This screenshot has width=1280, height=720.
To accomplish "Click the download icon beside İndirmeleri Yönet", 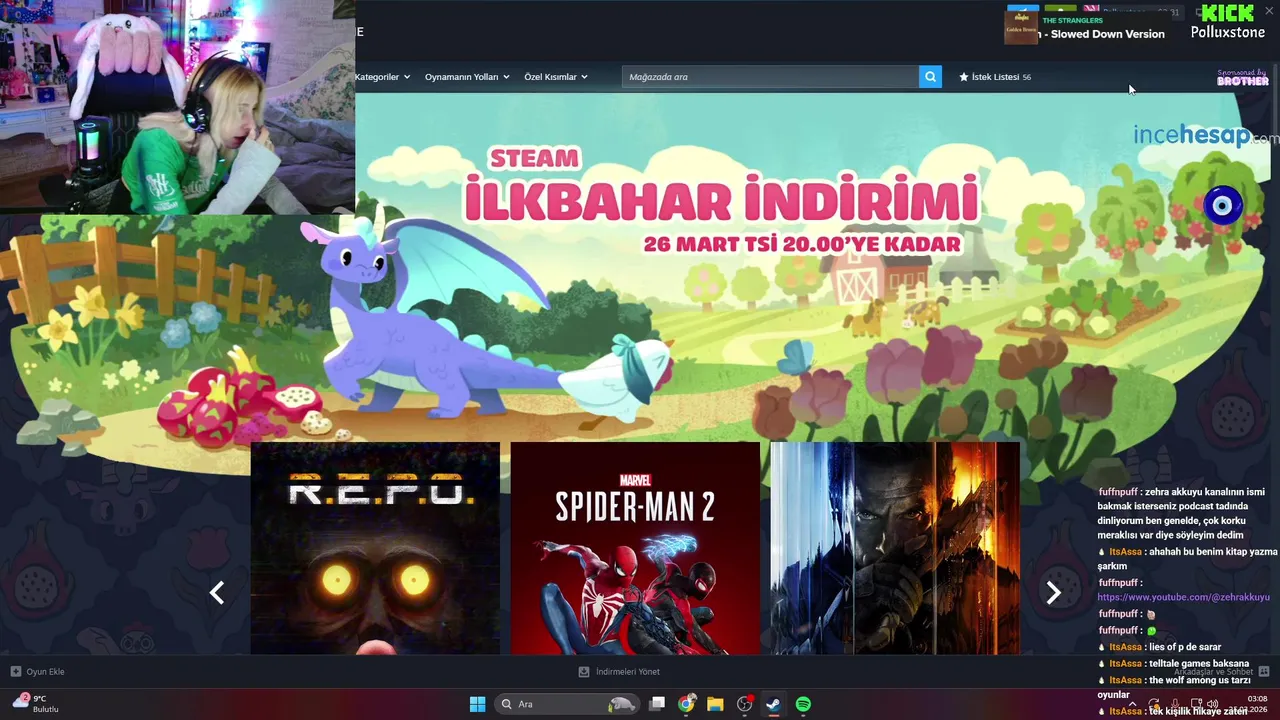I will 584,672.
